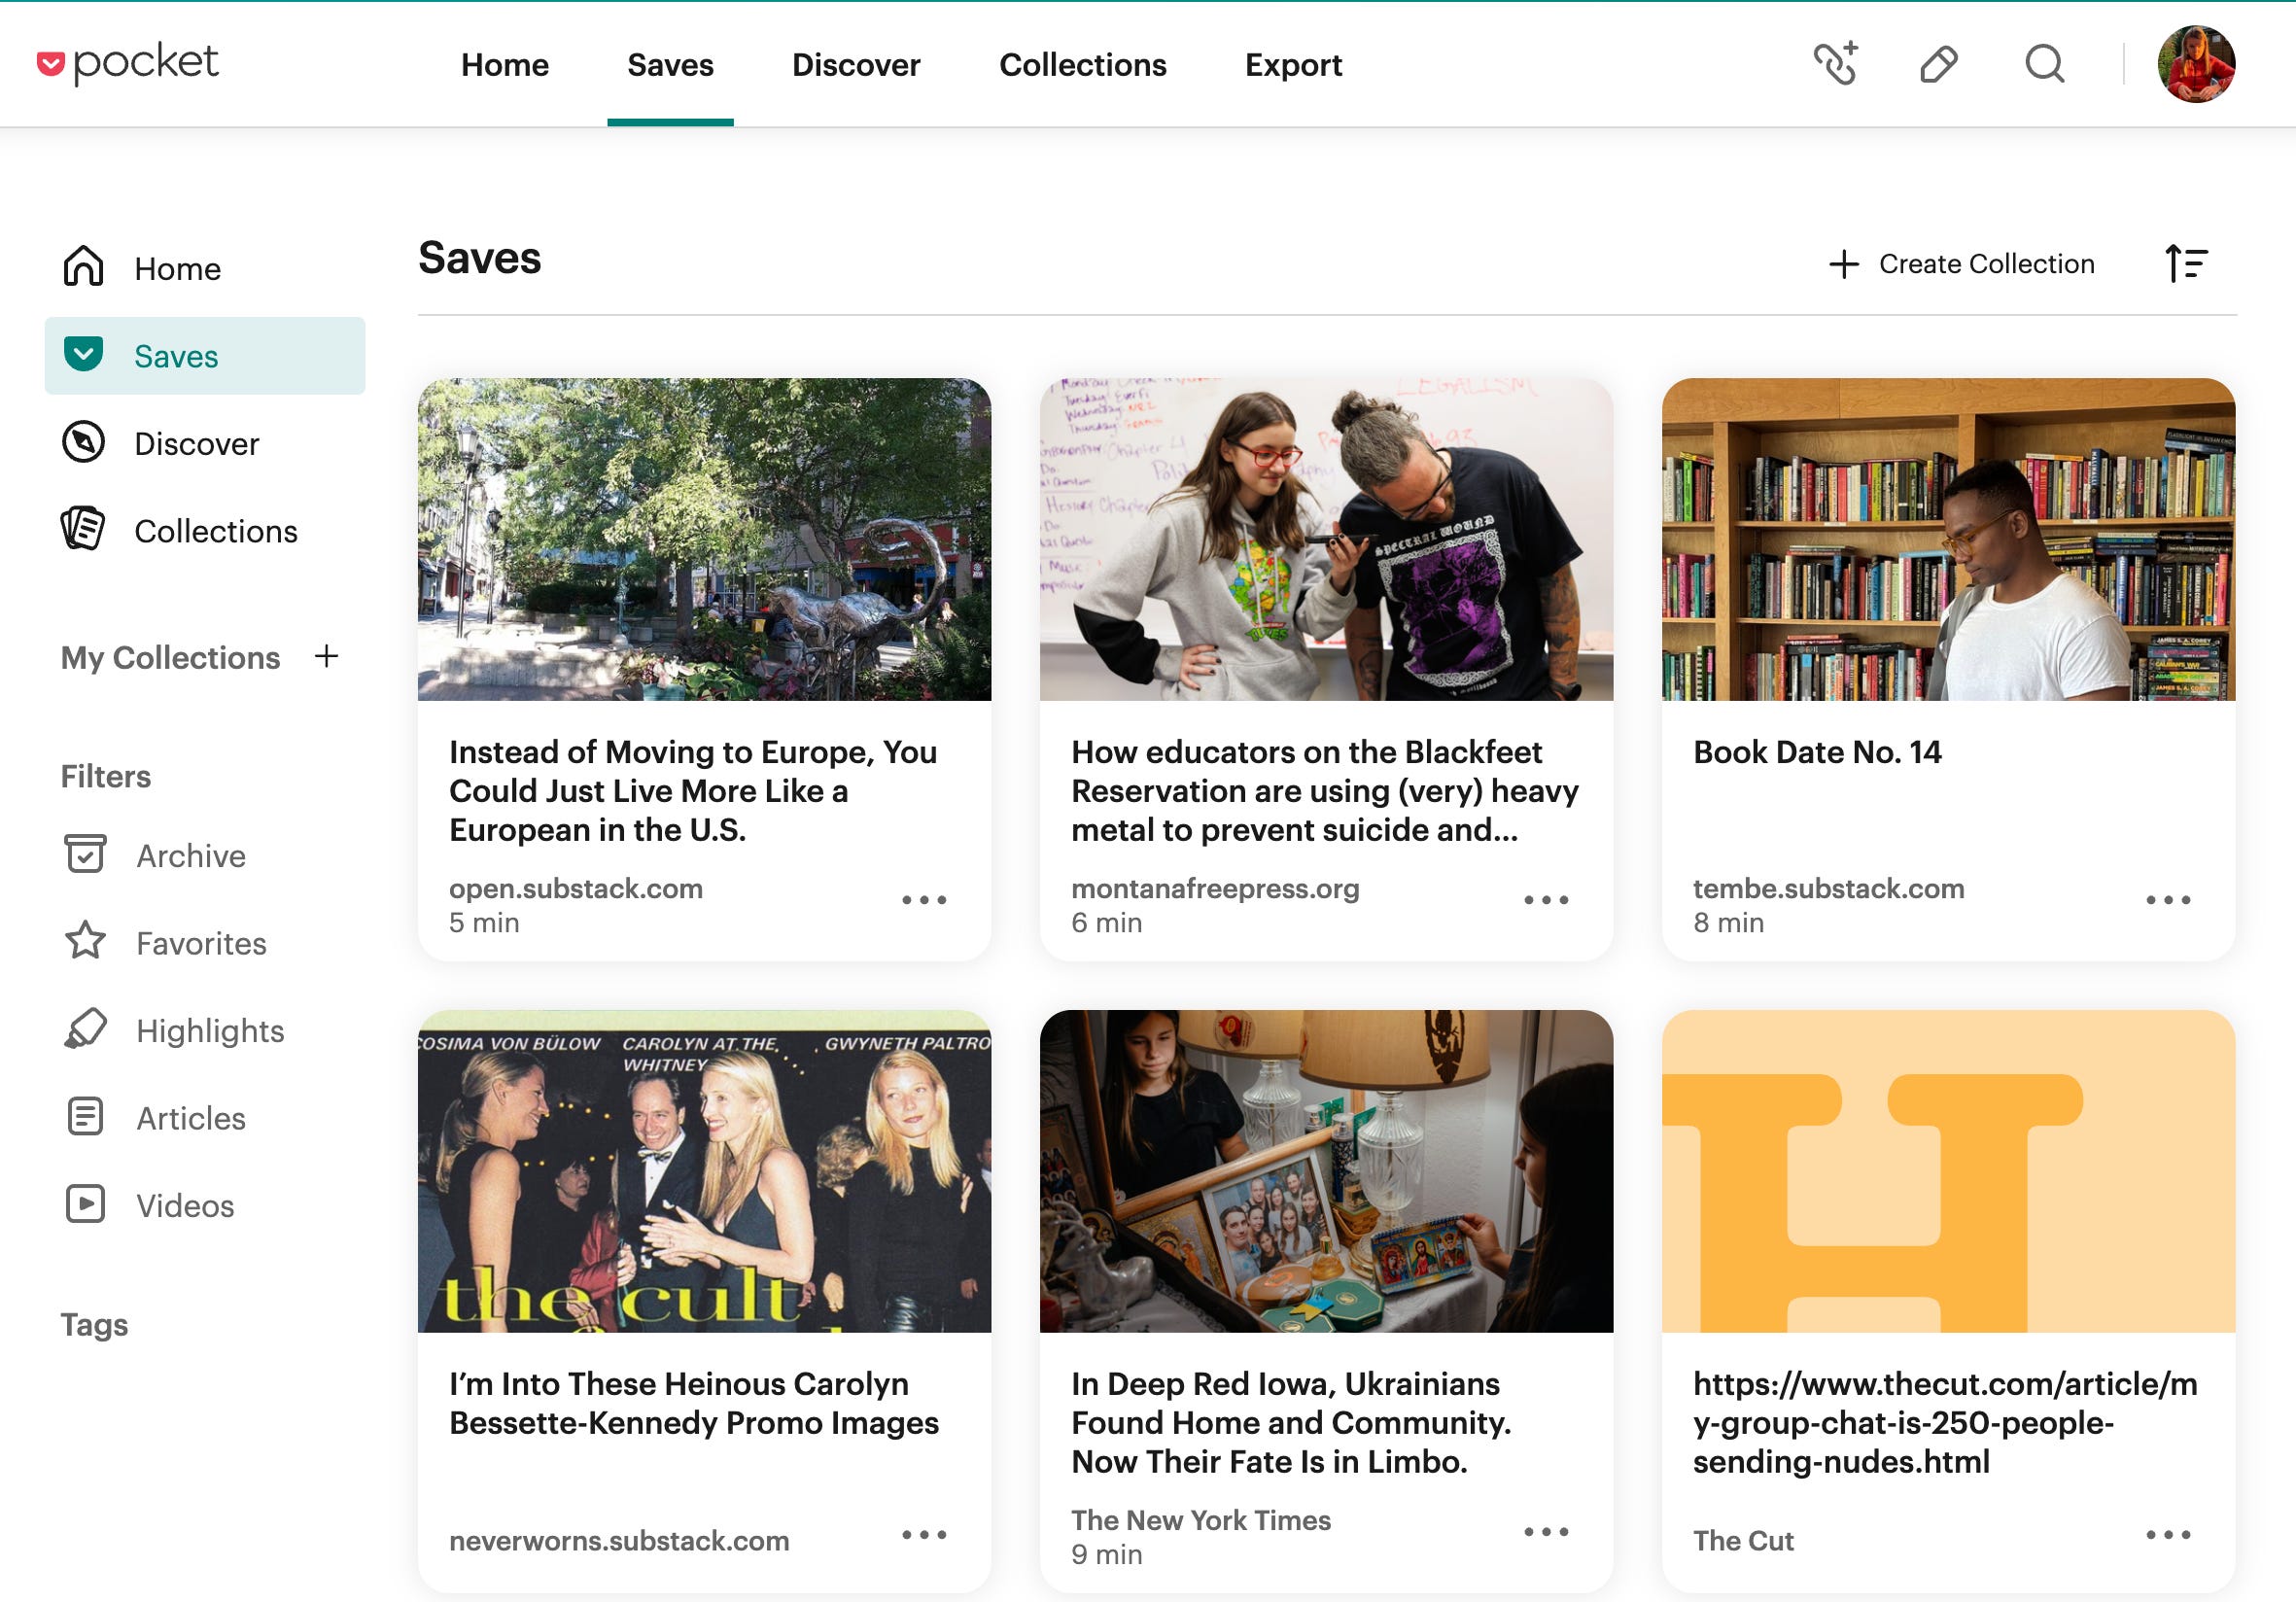Go to the Export top navigation tab
This screenshot has width=2296, height=1602.
pos(1293,65)
